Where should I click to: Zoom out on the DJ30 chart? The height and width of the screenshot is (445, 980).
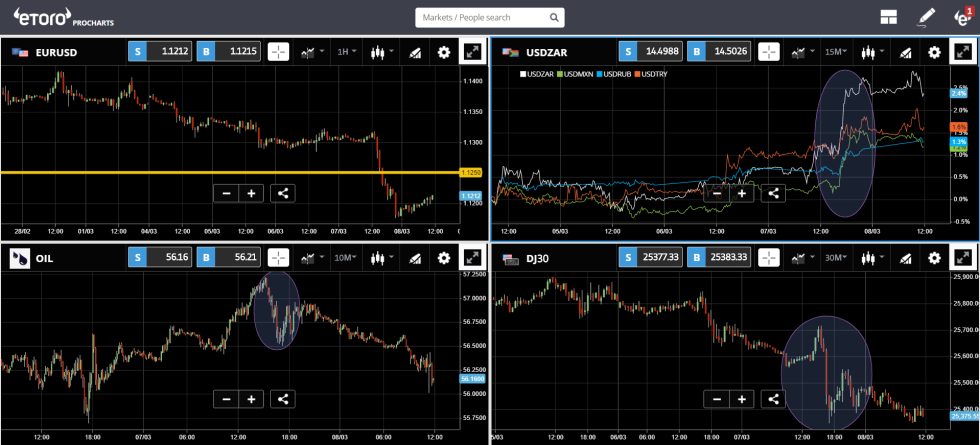tap(716, 399)
